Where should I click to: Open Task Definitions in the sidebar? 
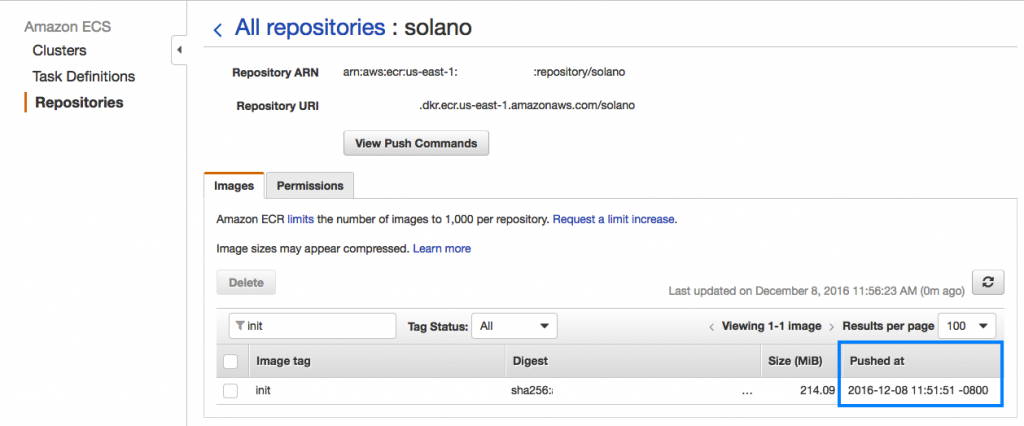coord(83,76)
